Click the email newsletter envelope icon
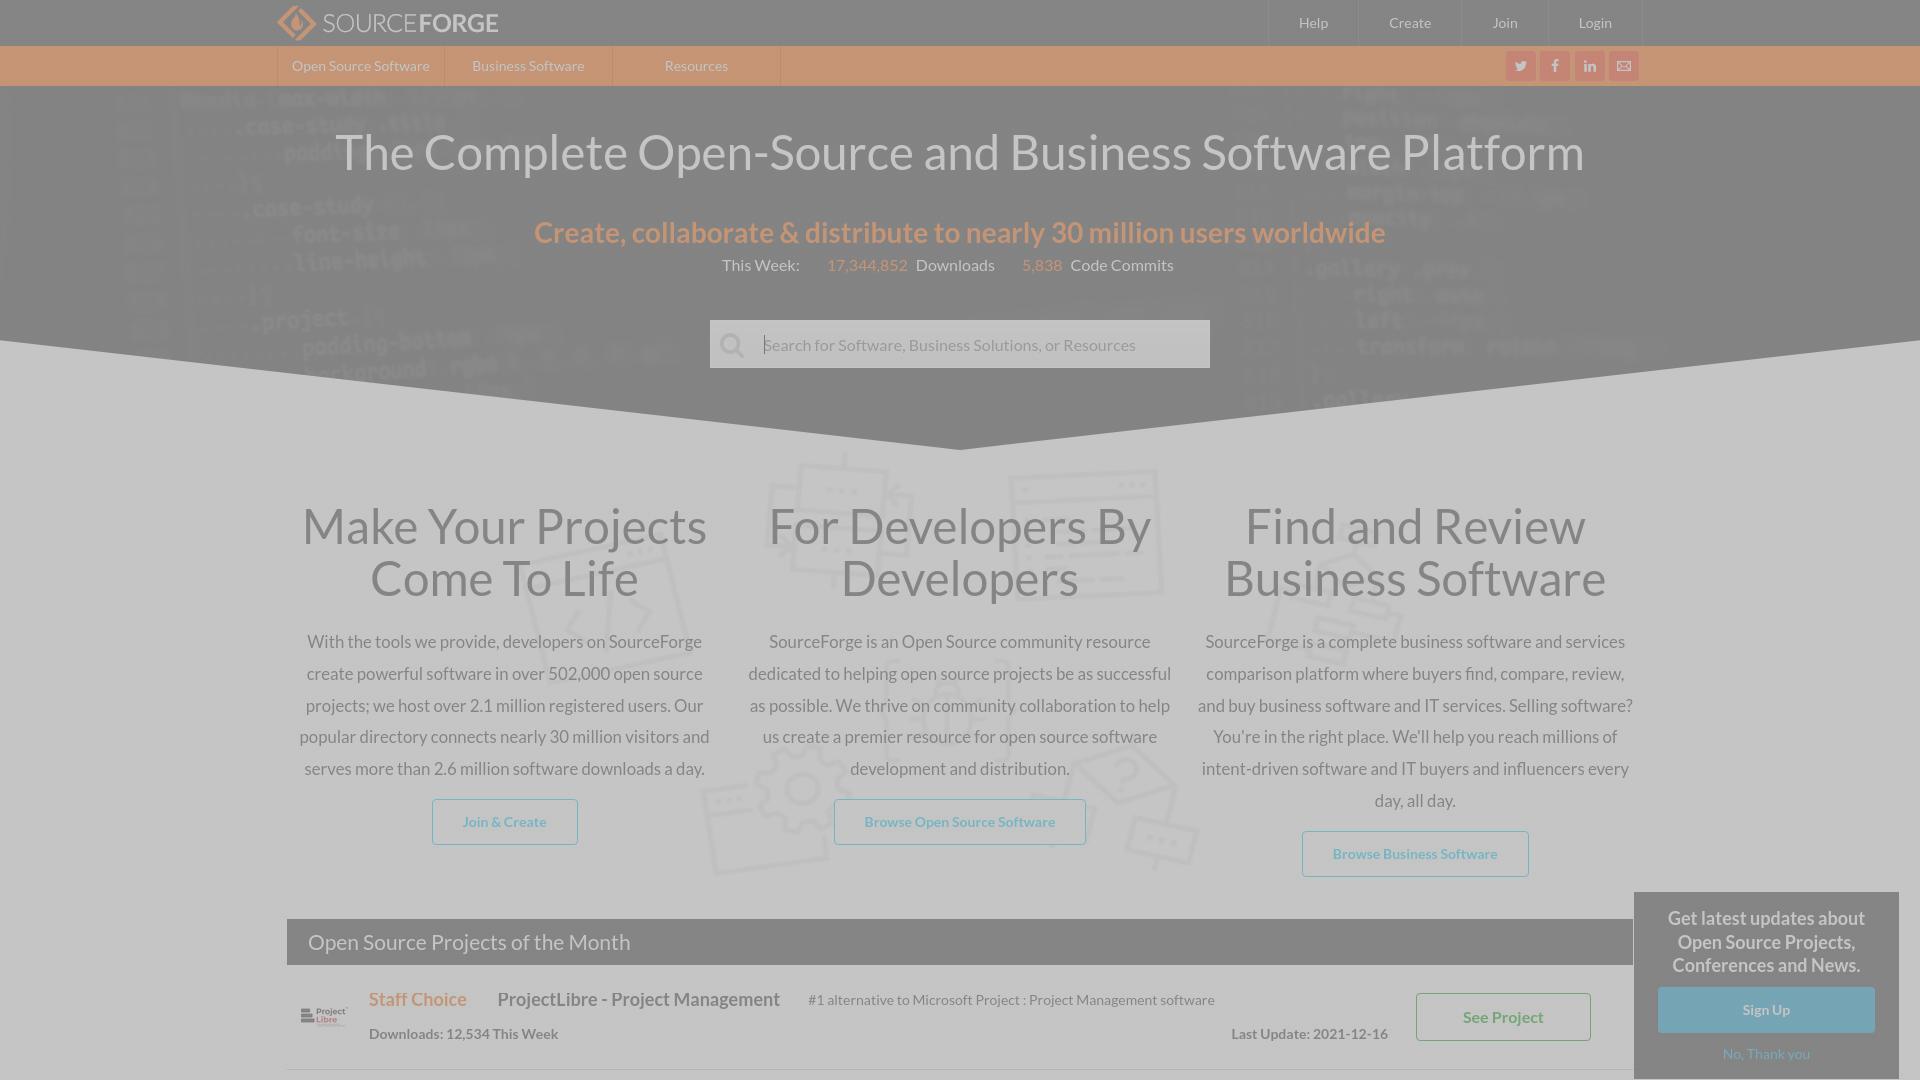This screenshot has height=1080, width=1920. [x=1624, y=66]
